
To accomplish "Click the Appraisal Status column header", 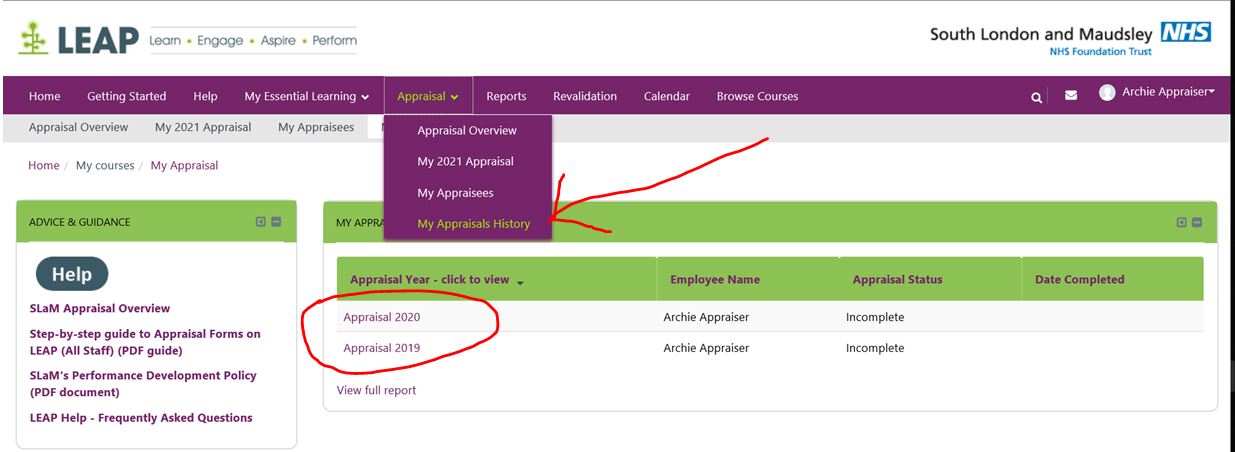I will coord(897,280).
